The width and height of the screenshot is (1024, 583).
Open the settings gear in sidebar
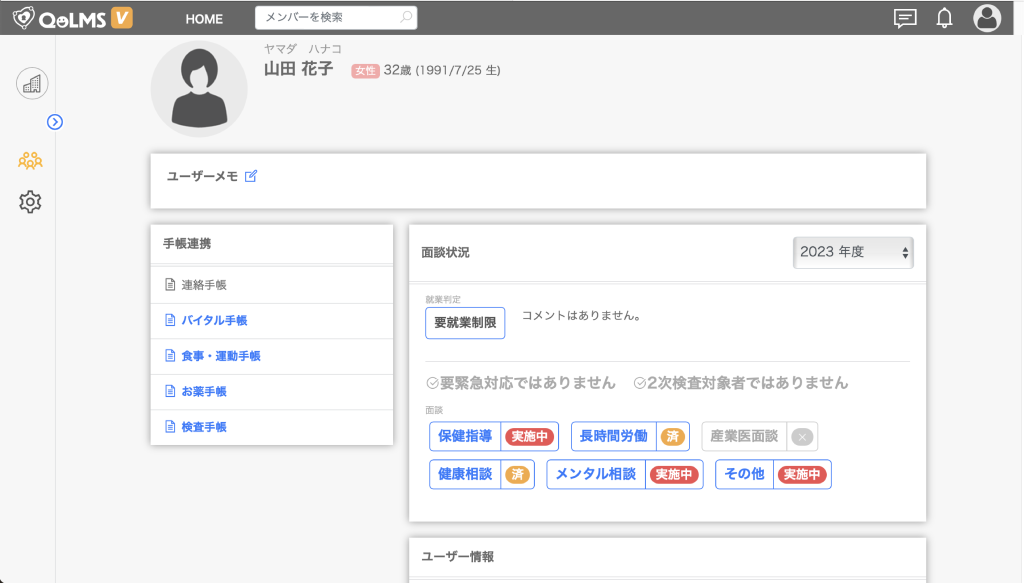[x=31, y=202]
